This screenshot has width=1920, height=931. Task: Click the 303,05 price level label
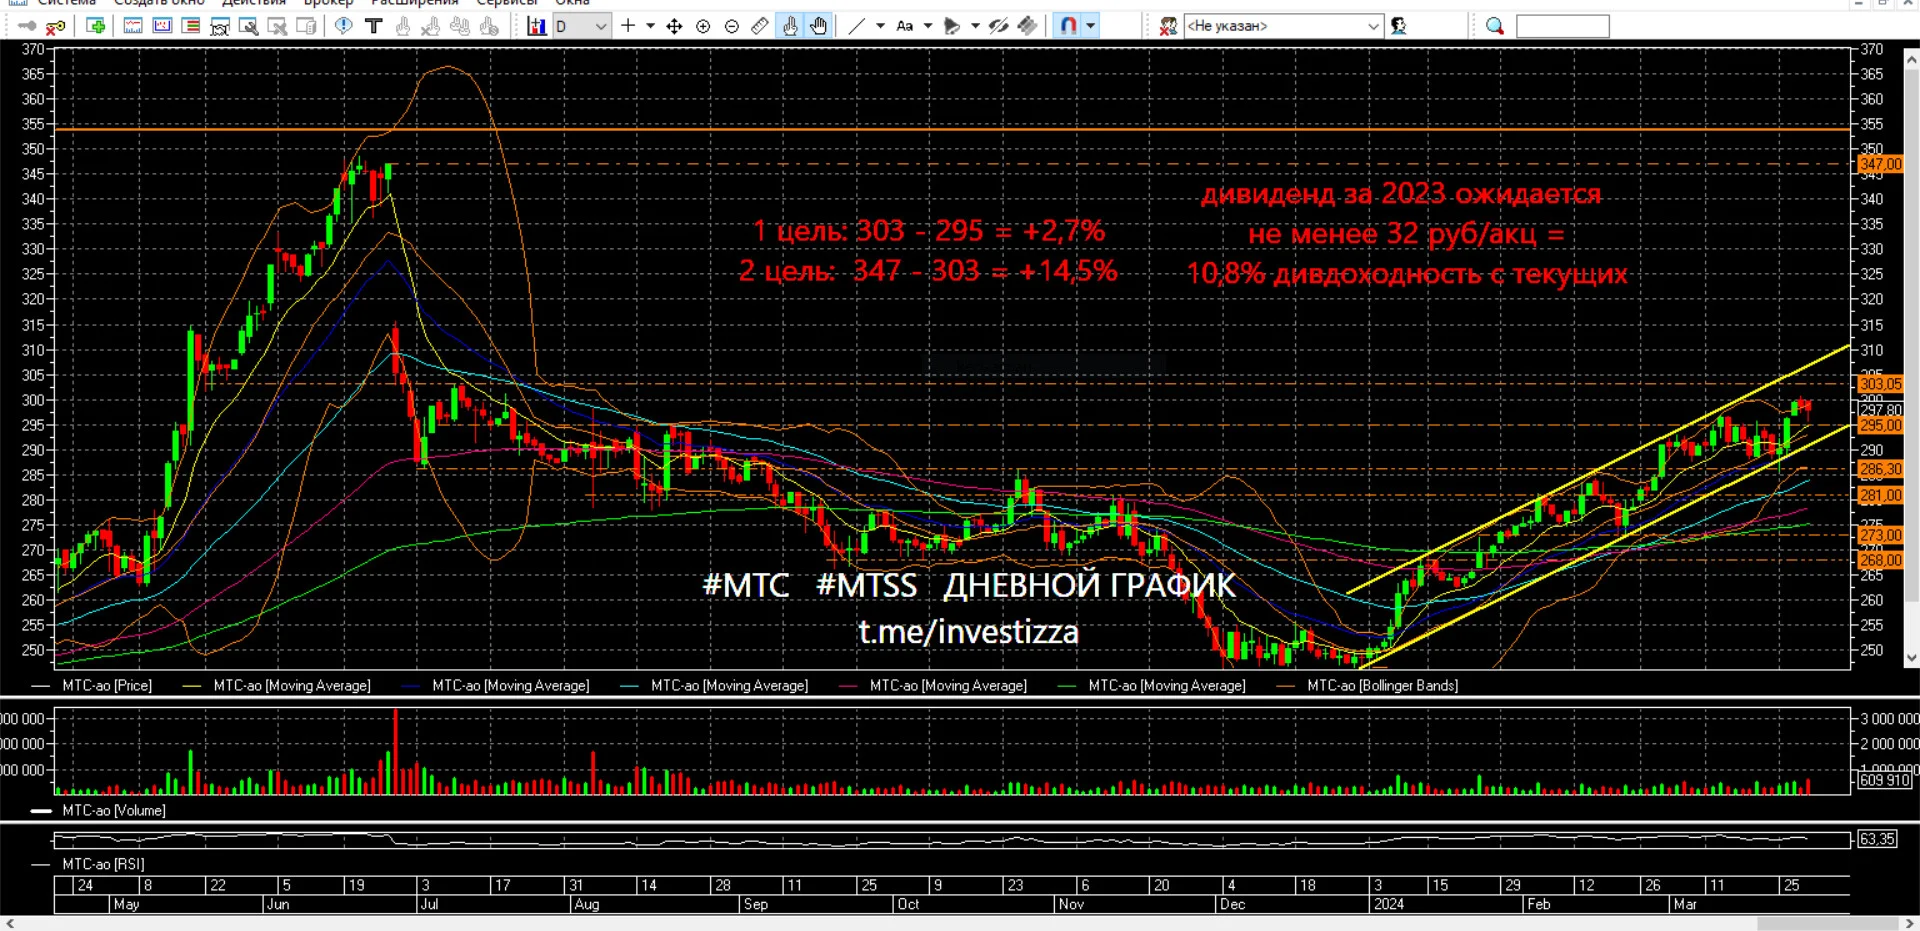(x=1880, y=384)
